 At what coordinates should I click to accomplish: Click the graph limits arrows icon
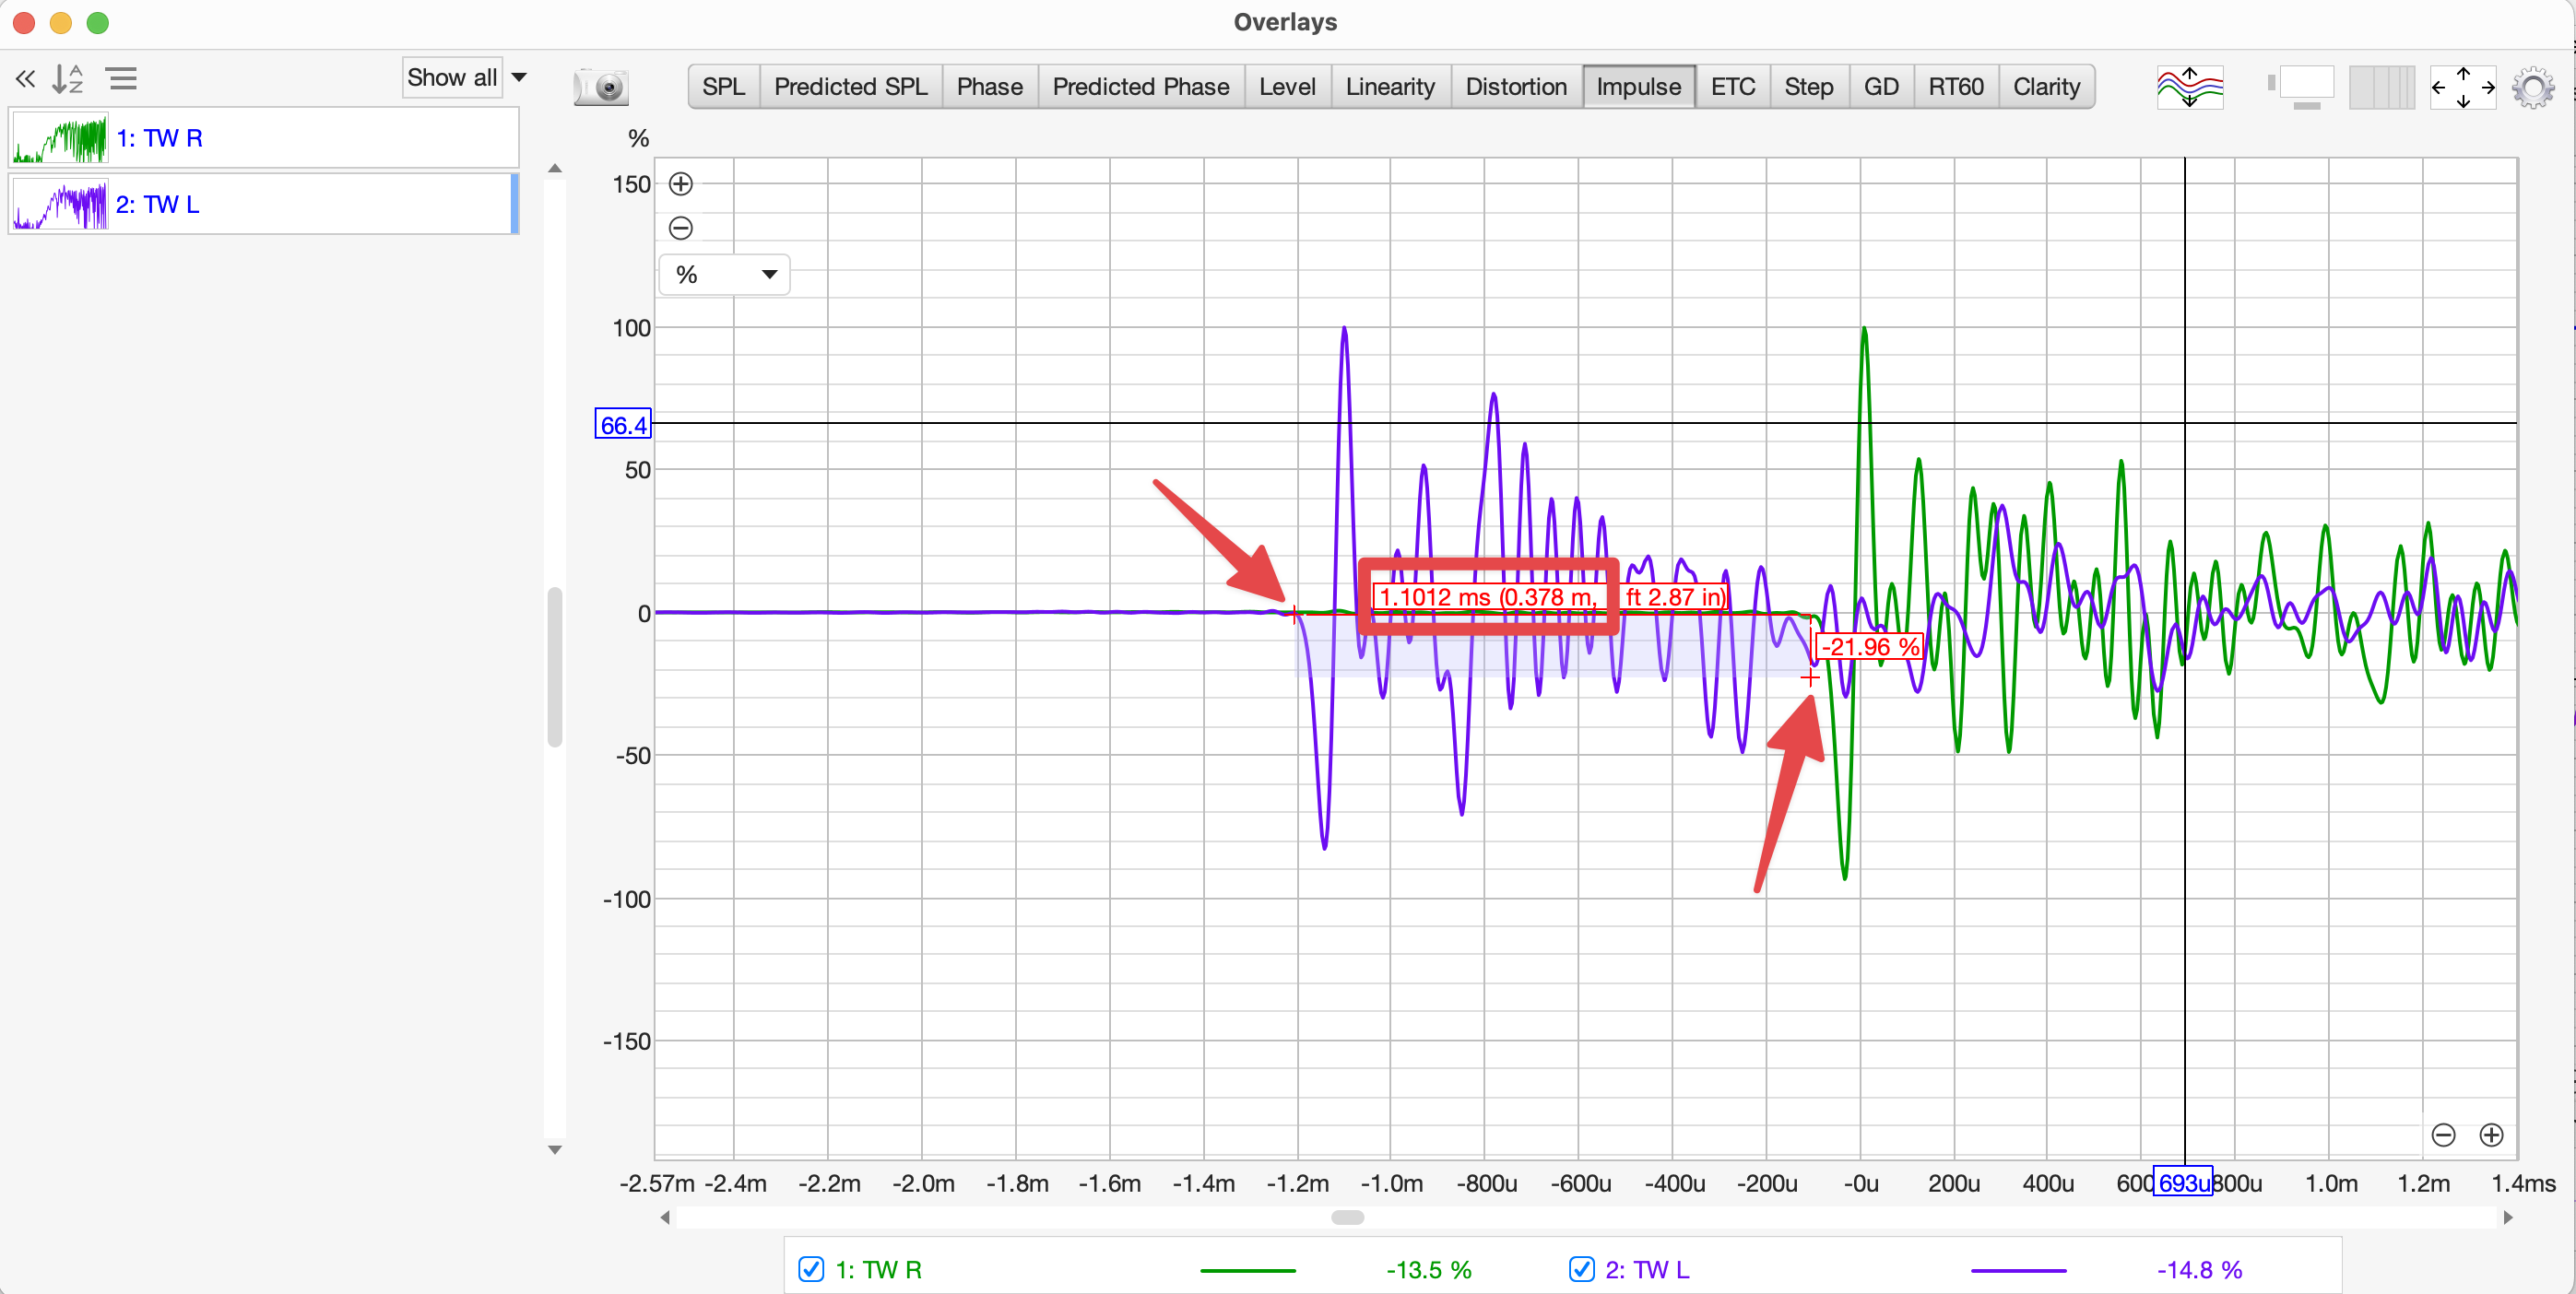pos(2462,87)
